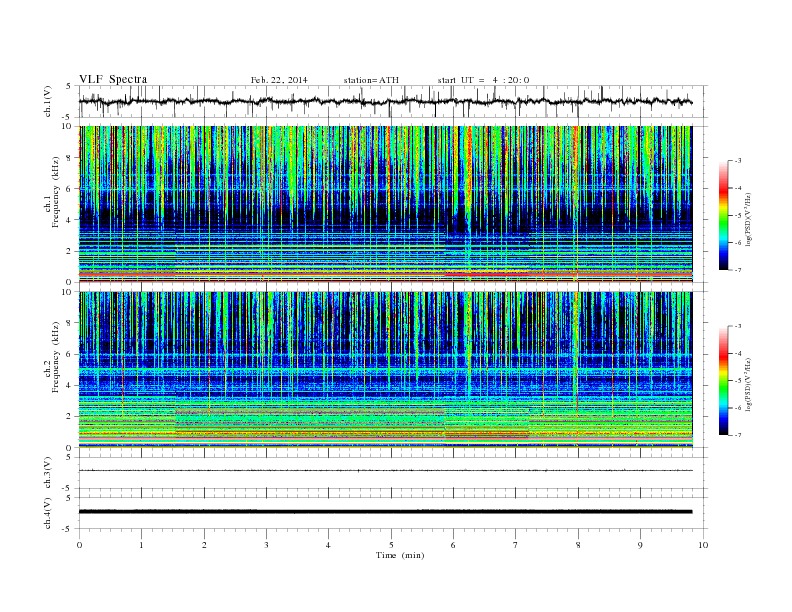Click the "station=ATH" header label
The width and height of the screenshot is (792, 612).
point(371,80)
